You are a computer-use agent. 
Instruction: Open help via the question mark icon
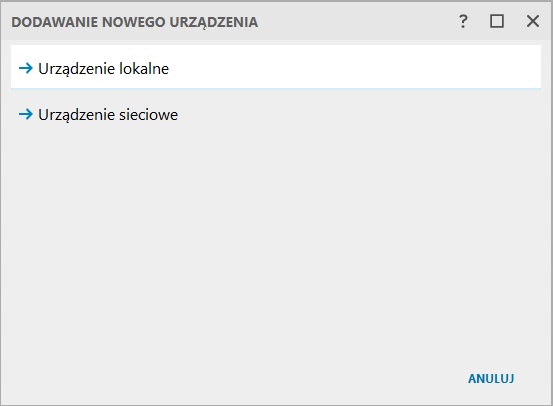coord(463,22)
